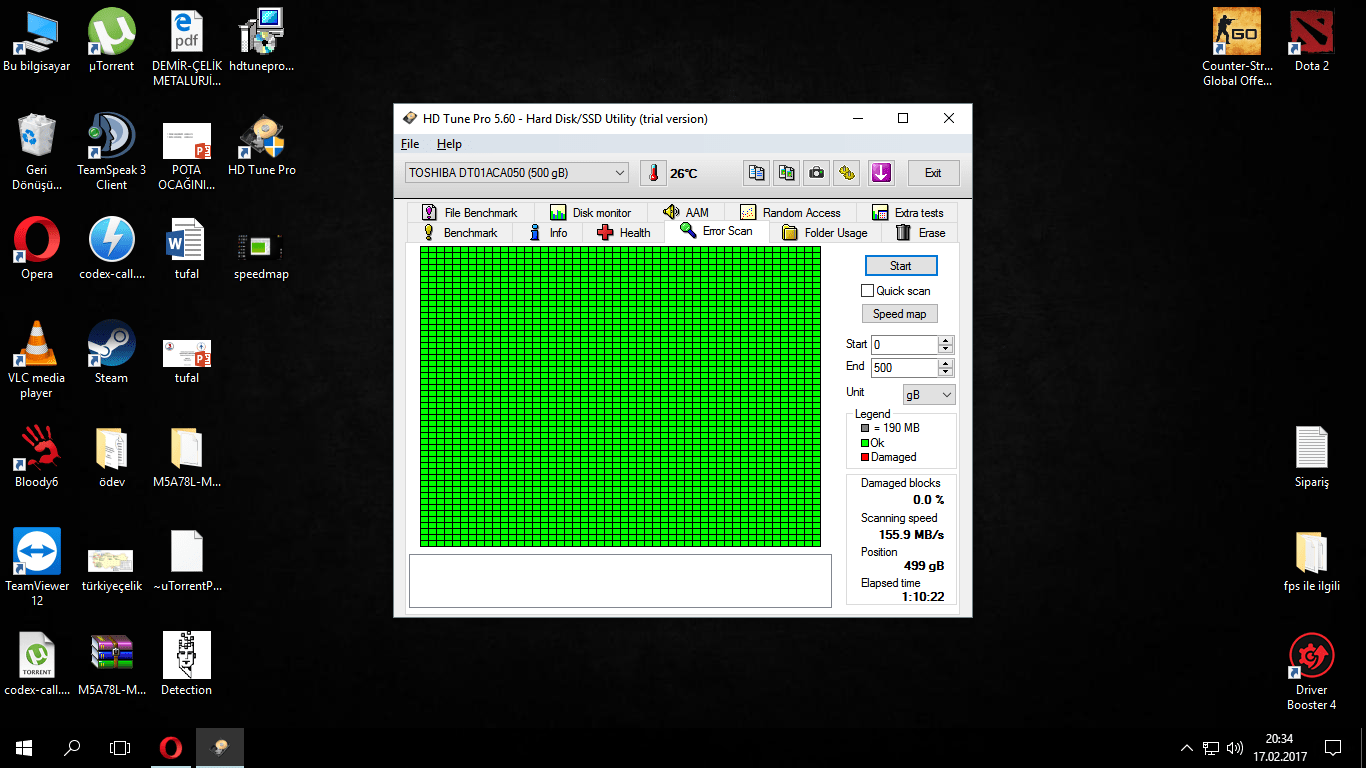Select the Sipariş document on desktop
The width and height of the screenshot is (1366, 768).
pos(1312,457)
